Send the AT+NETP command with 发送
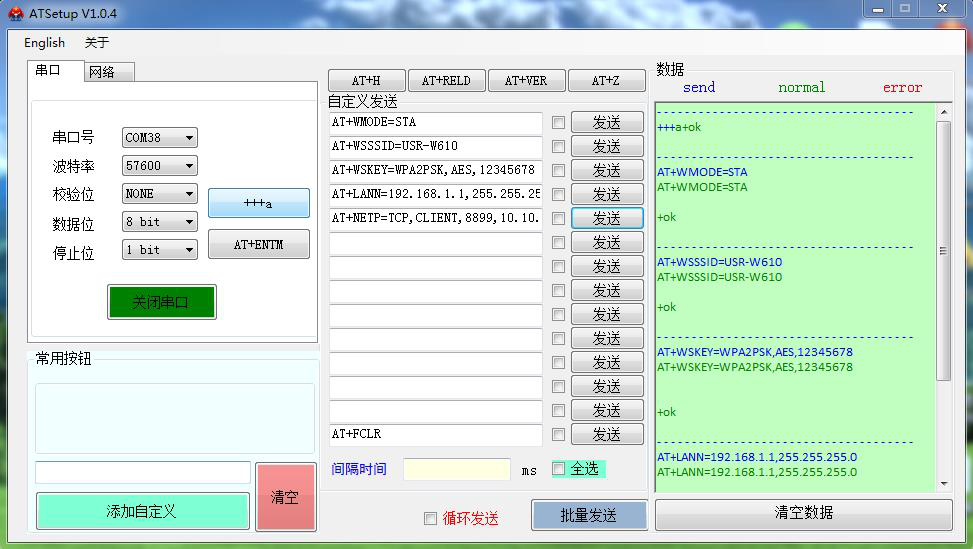Screen dimensions: 973x549 pos(607,218)
